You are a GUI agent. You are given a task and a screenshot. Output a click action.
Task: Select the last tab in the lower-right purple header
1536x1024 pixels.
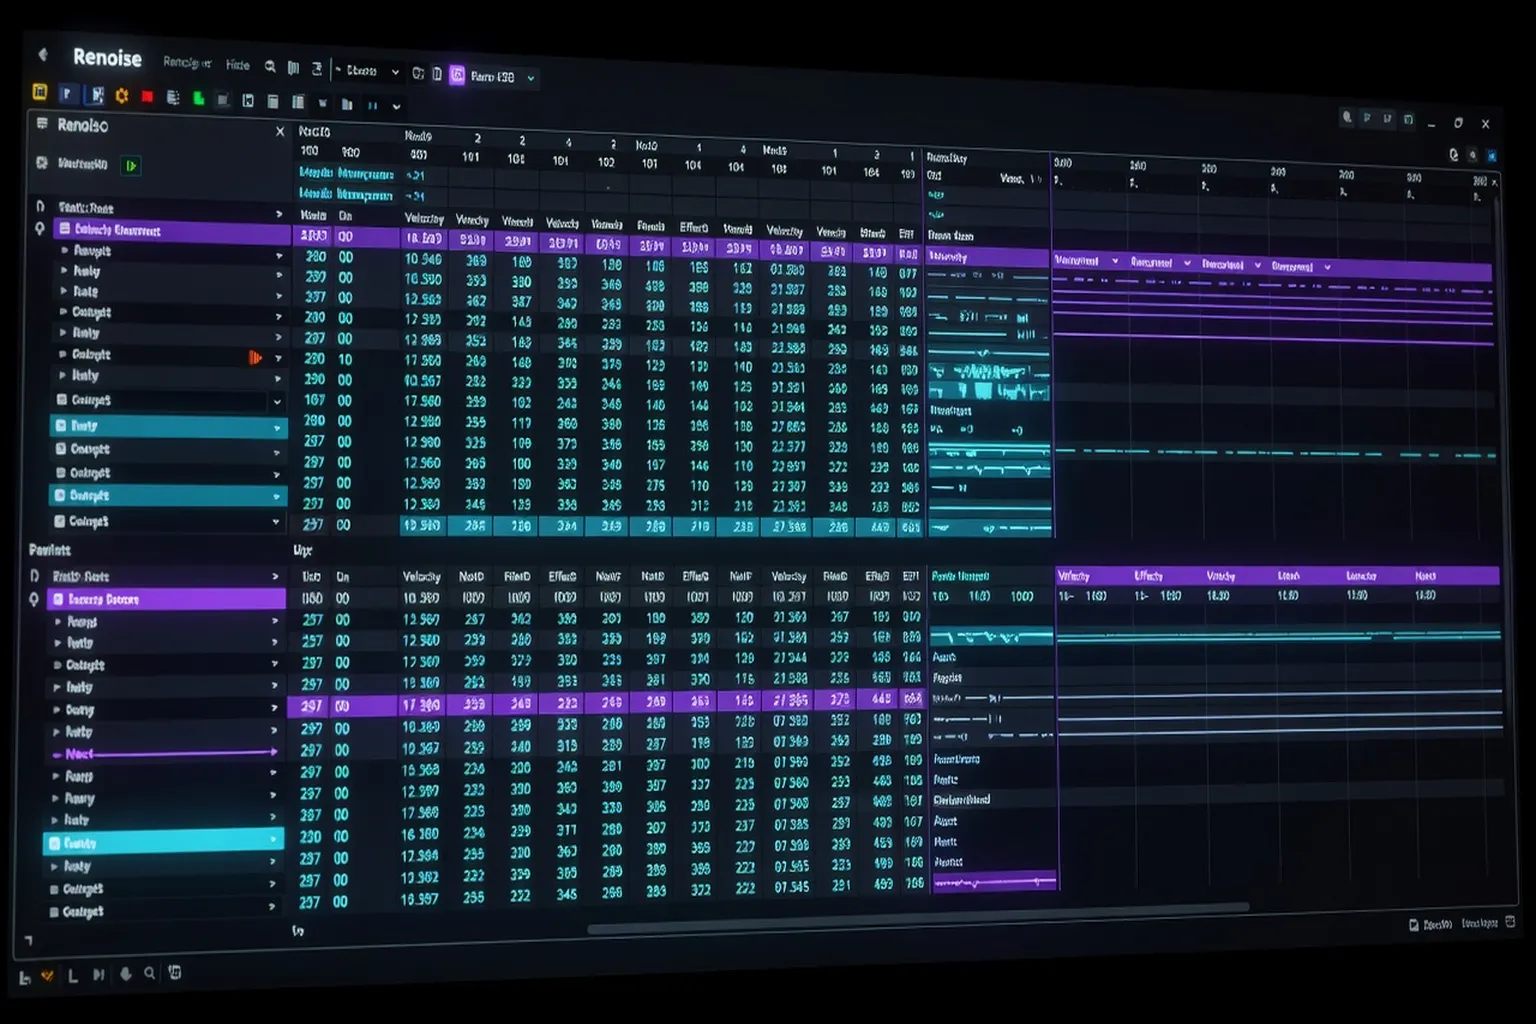(1426, 576)
